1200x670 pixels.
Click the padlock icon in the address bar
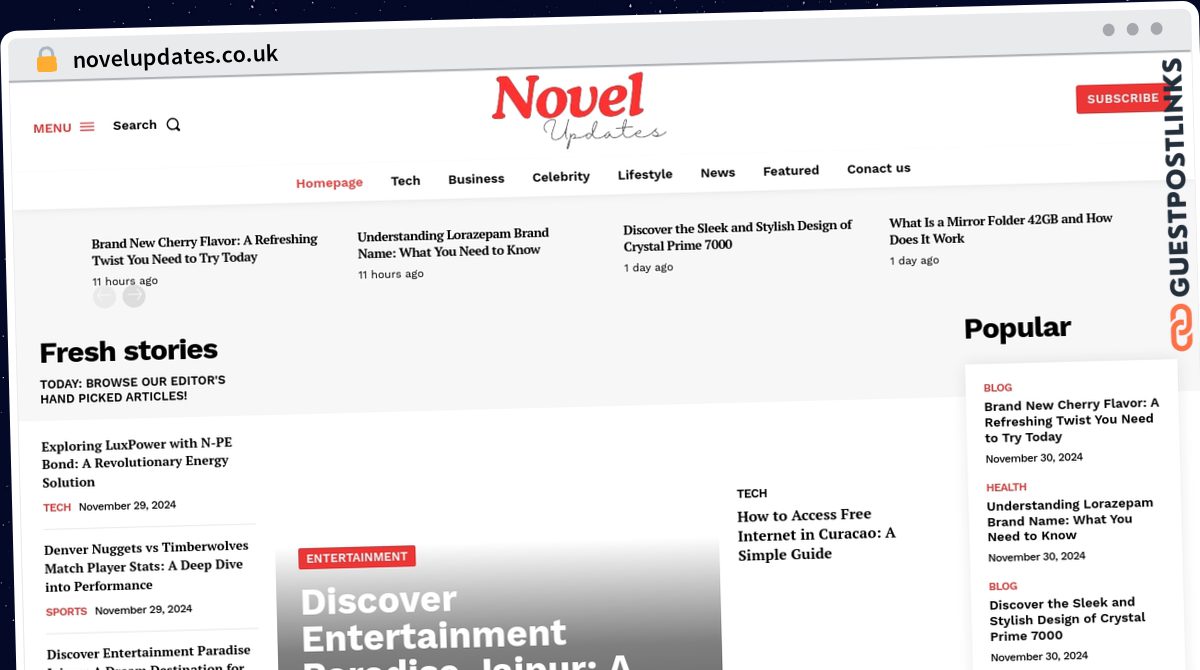click(x=46, y=59)
